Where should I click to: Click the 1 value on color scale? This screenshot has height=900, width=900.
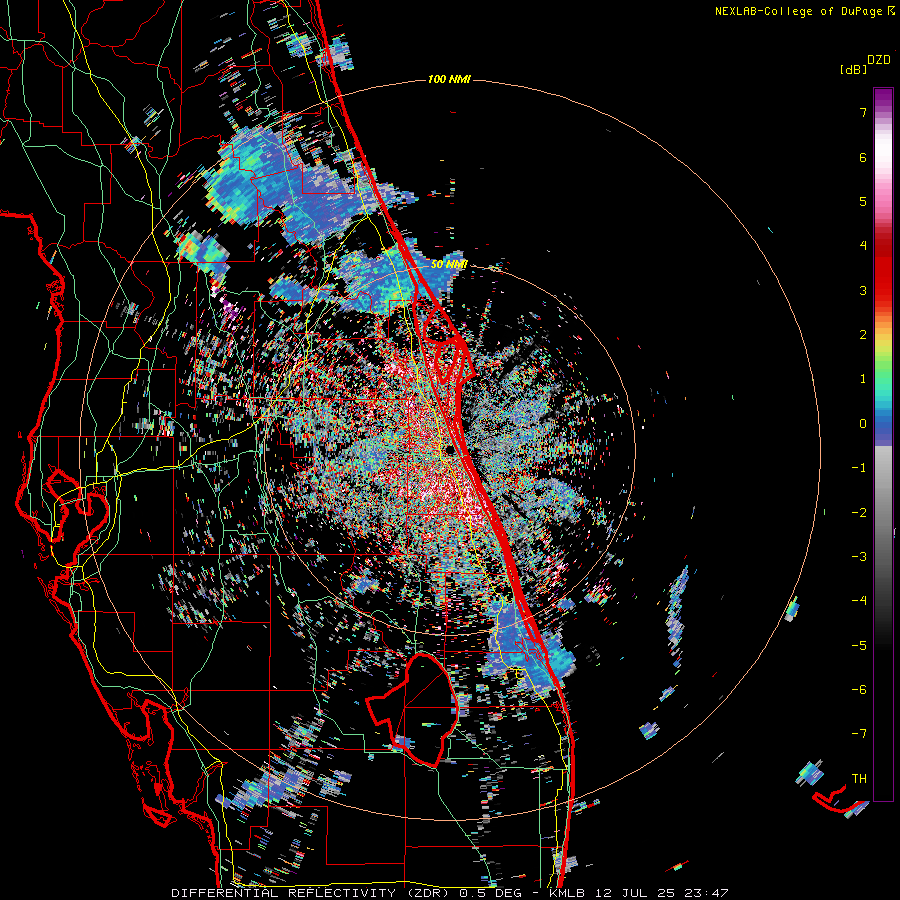[863, 379]
